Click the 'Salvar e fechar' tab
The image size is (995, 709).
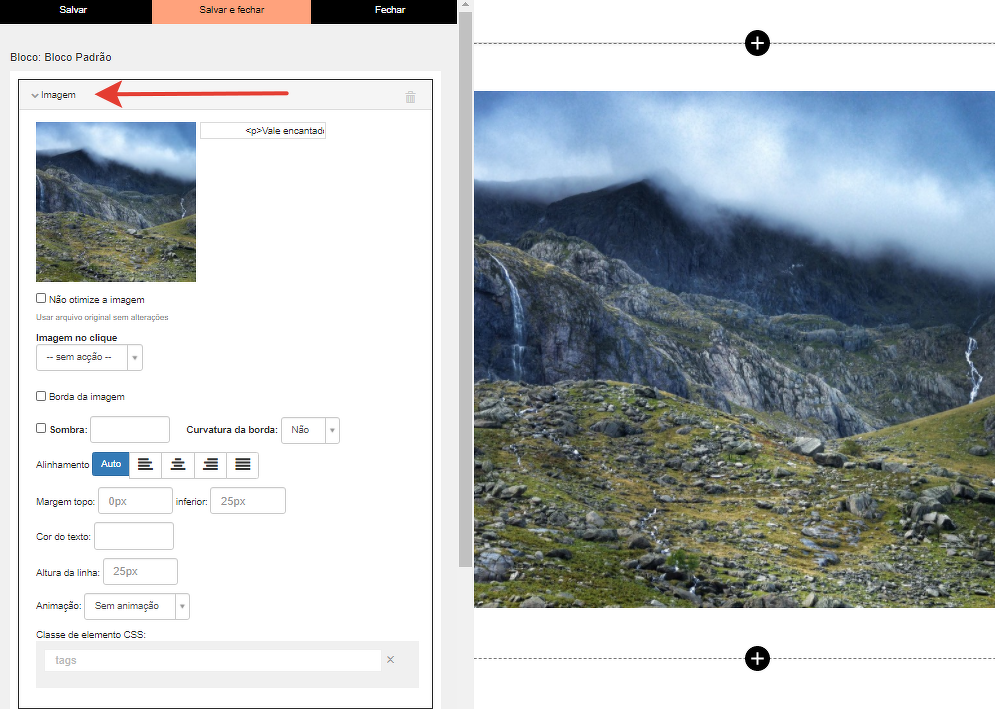[231, 10]
